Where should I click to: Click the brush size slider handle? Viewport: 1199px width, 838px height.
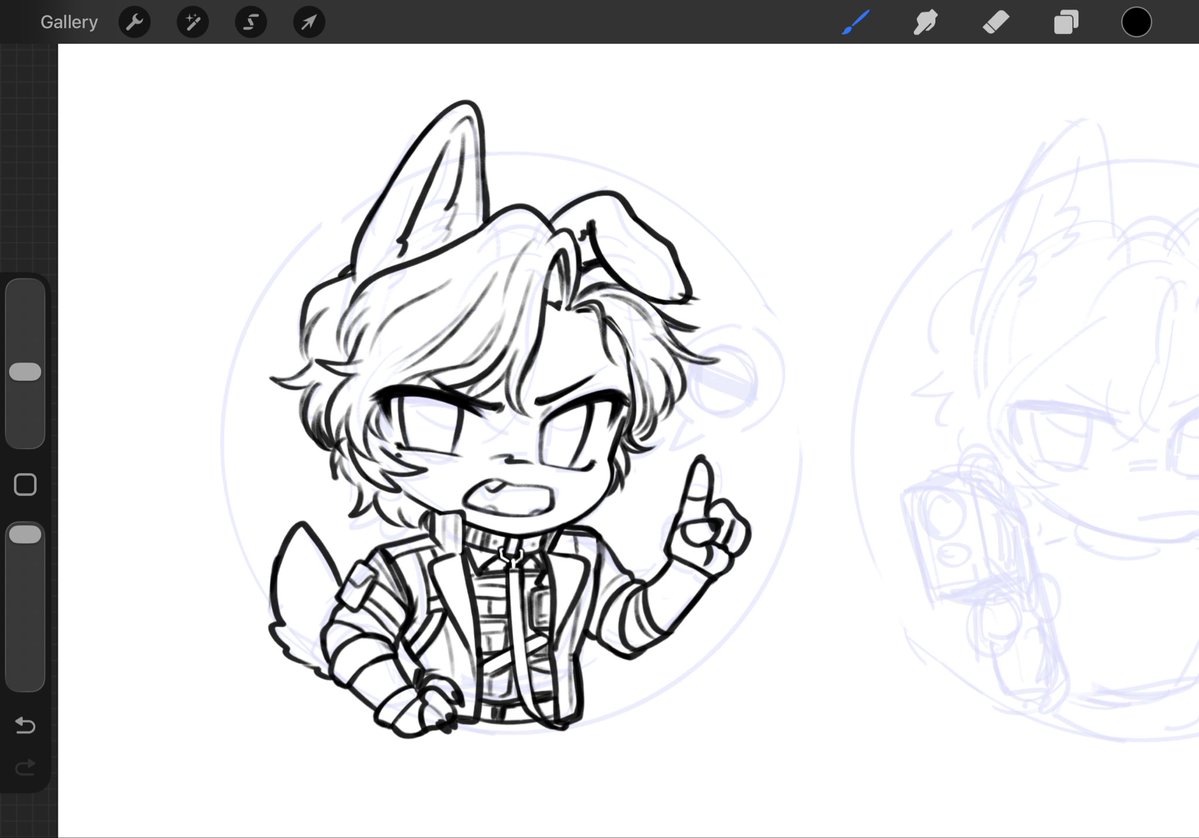coord(25,372)
